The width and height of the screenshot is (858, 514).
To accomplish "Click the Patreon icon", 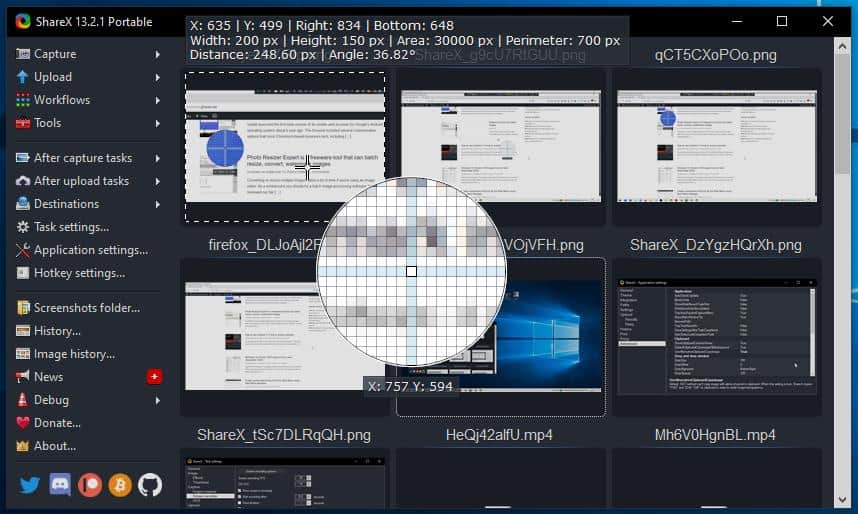I will tap(90, 485).
